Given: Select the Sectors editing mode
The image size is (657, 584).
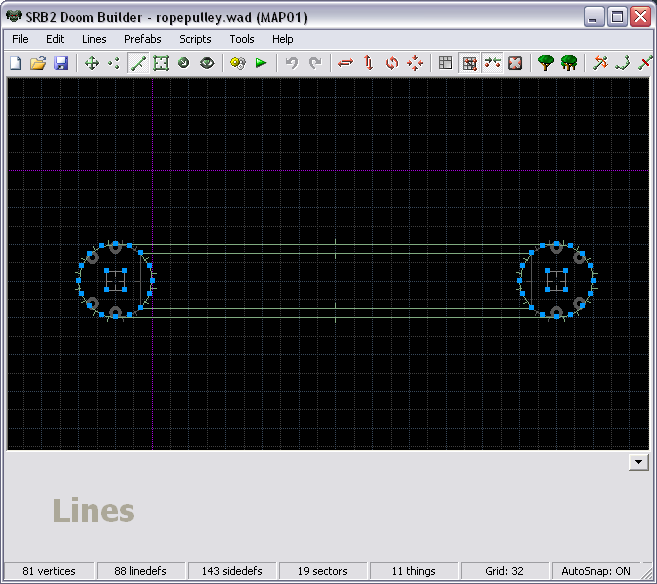Looking at the screenshot, I should 160,63.
